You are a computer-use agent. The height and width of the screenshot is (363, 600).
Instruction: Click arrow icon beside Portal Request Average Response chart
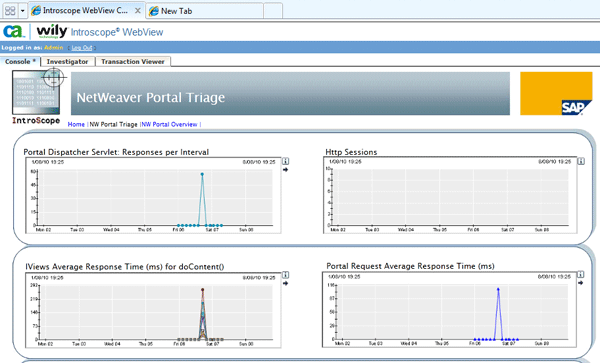pos(580,283)
